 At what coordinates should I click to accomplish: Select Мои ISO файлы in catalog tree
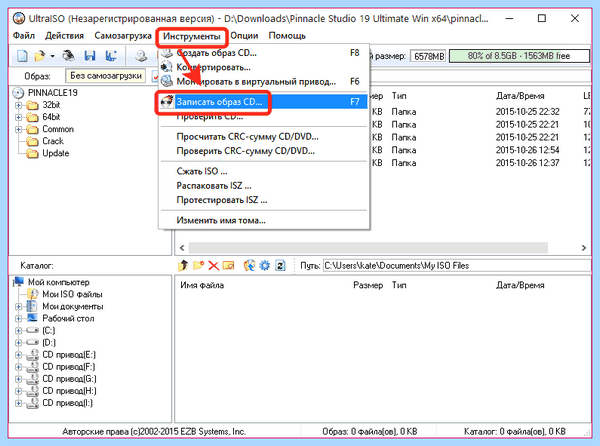(x=72, y=294)
